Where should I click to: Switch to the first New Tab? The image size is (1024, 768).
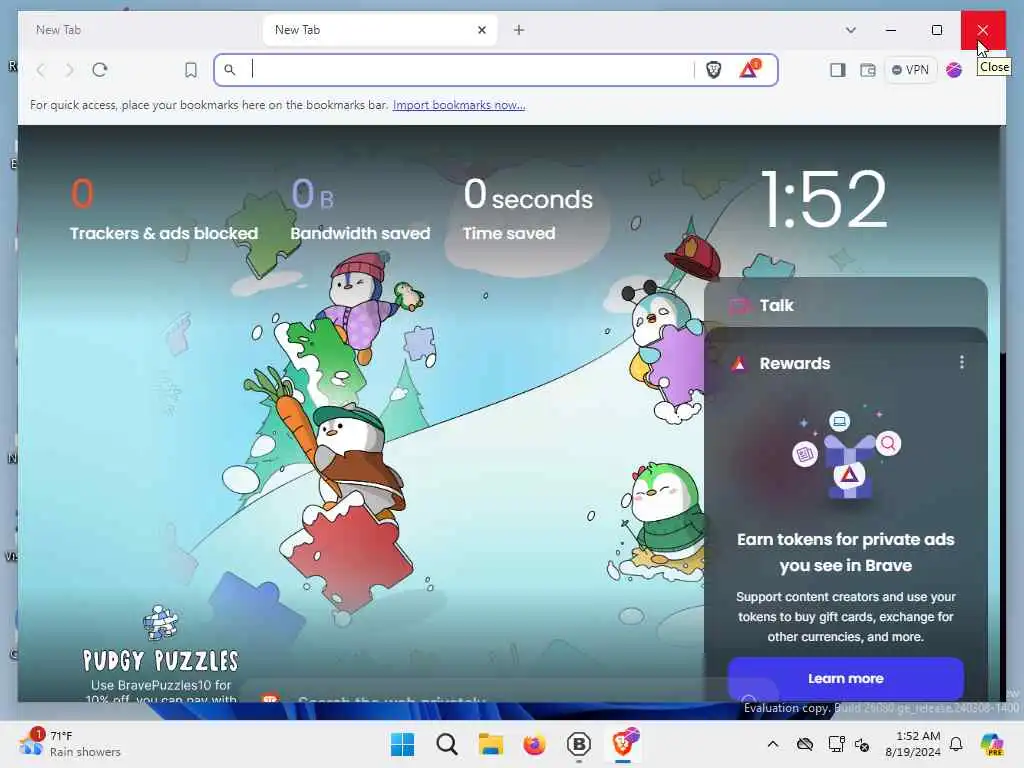[140, 30]
